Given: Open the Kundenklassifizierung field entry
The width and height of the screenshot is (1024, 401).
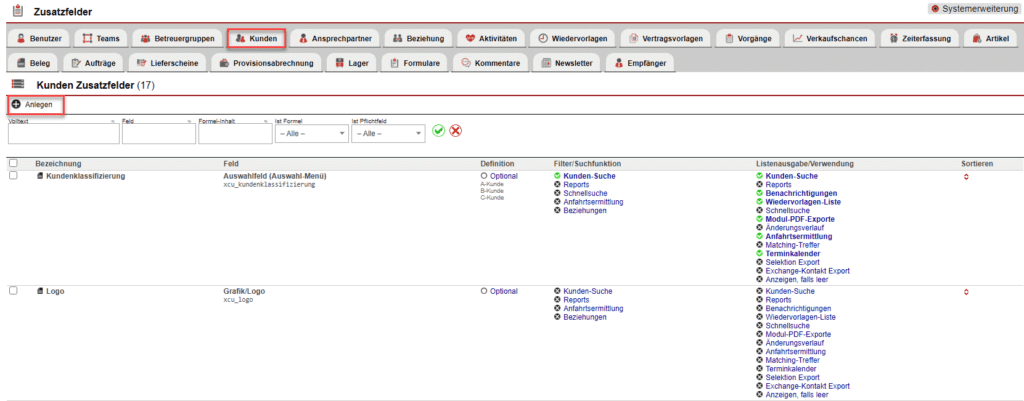Looking at the screenshot, I should tap(85, 176).
